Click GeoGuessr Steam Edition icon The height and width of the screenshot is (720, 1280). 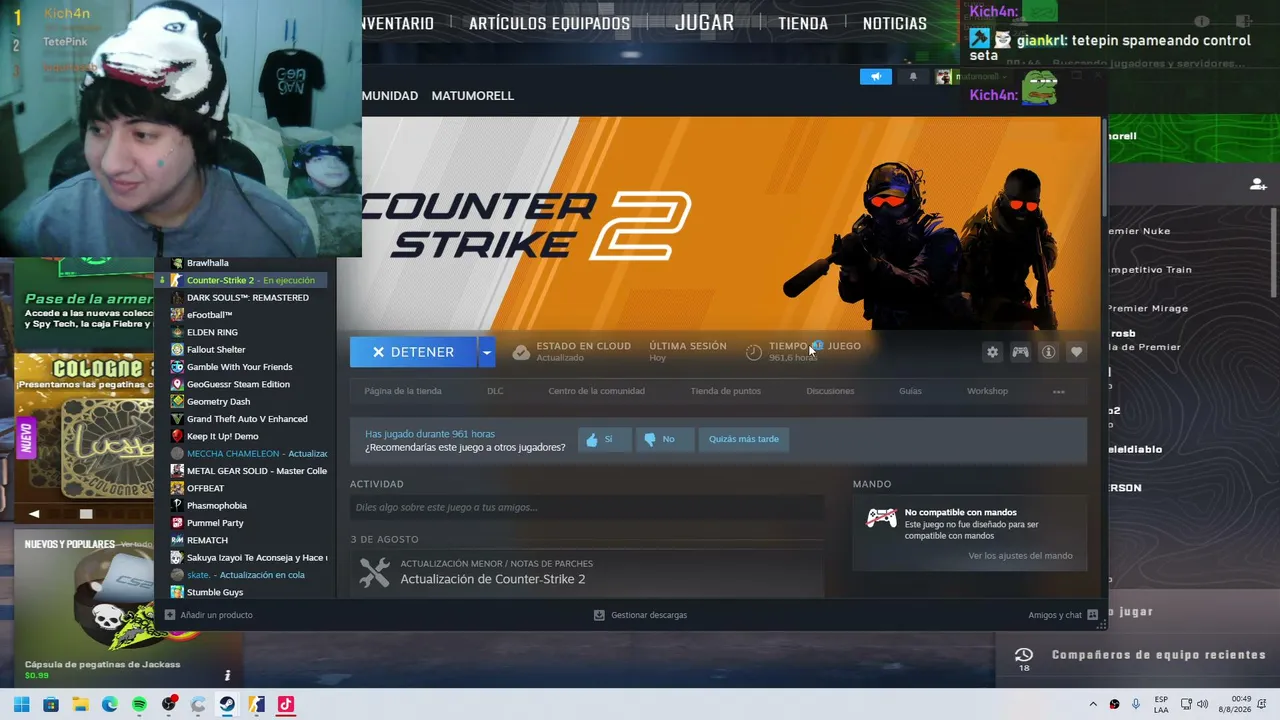(177, 384)
